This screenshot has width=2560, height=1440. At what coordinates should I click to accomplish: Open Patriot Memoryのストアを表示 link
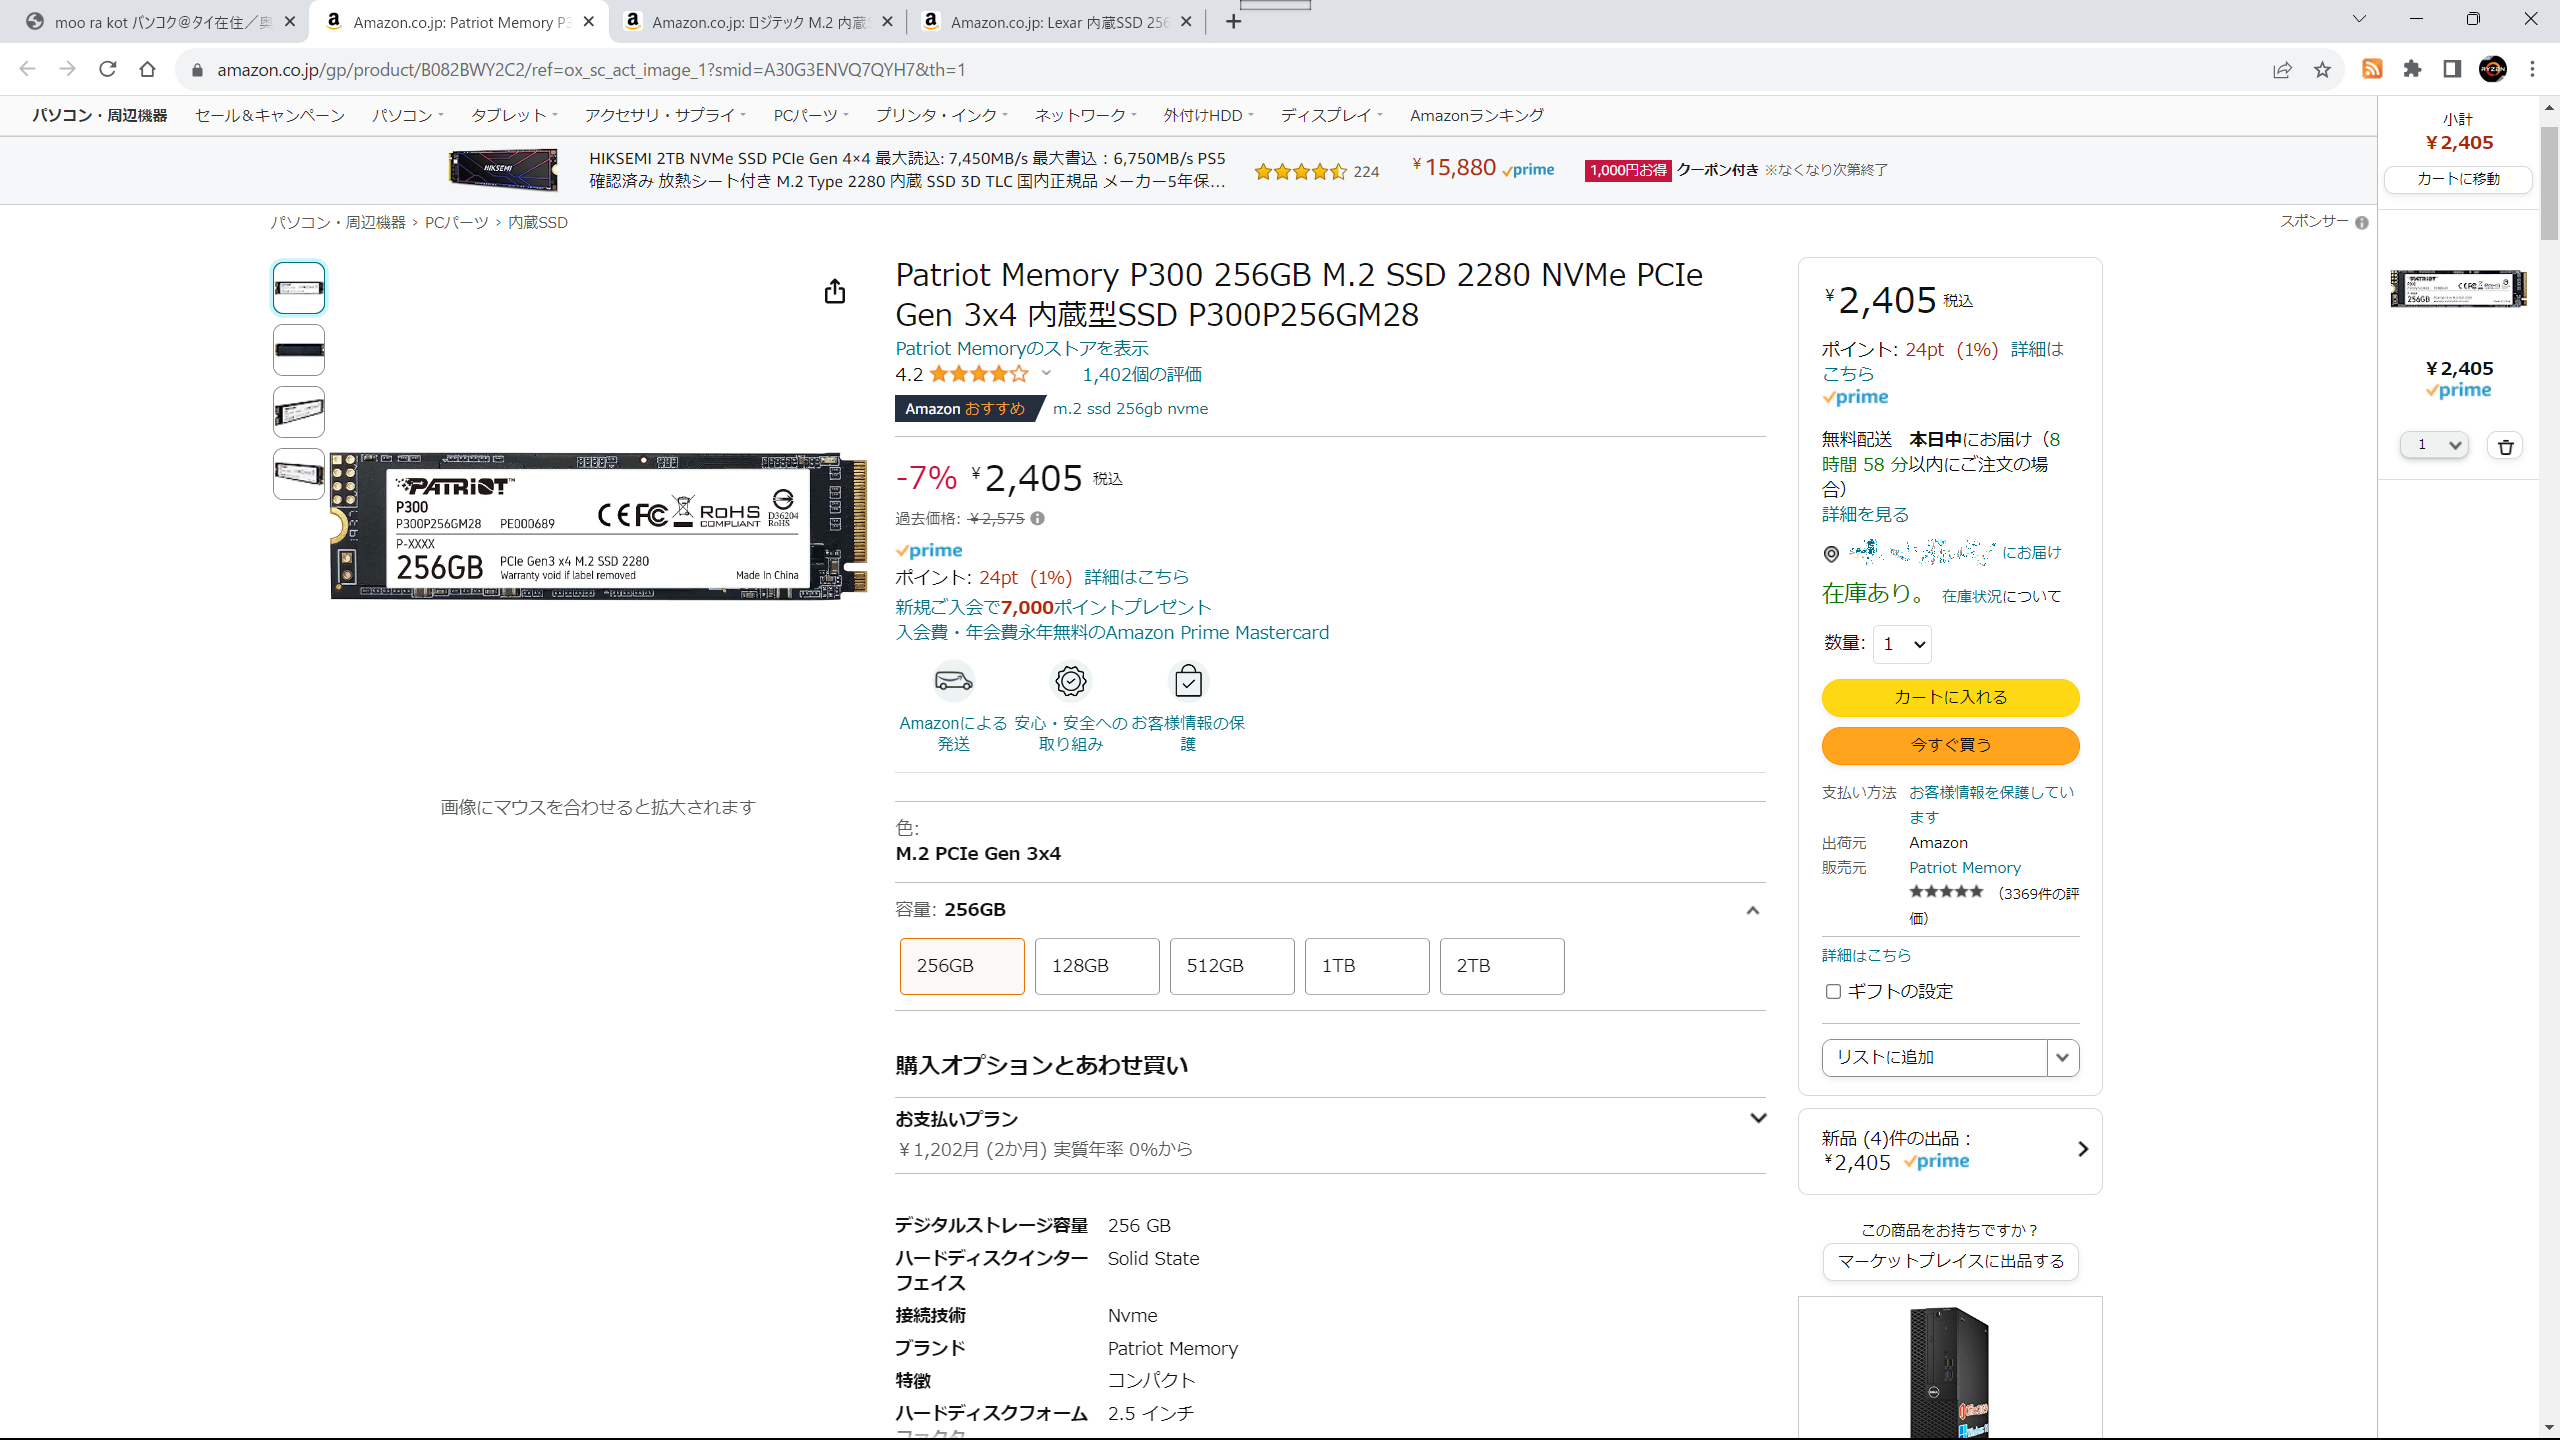click(x=1022, y=348)
